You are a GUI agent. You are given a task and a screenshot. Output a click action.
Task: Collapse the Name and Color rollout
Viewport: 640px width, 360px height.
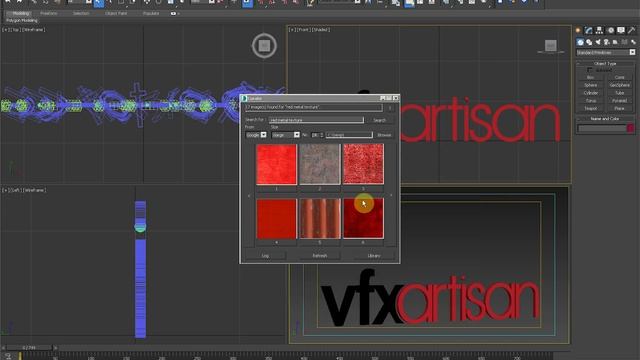pyautogui.click(x=605, y=119)
